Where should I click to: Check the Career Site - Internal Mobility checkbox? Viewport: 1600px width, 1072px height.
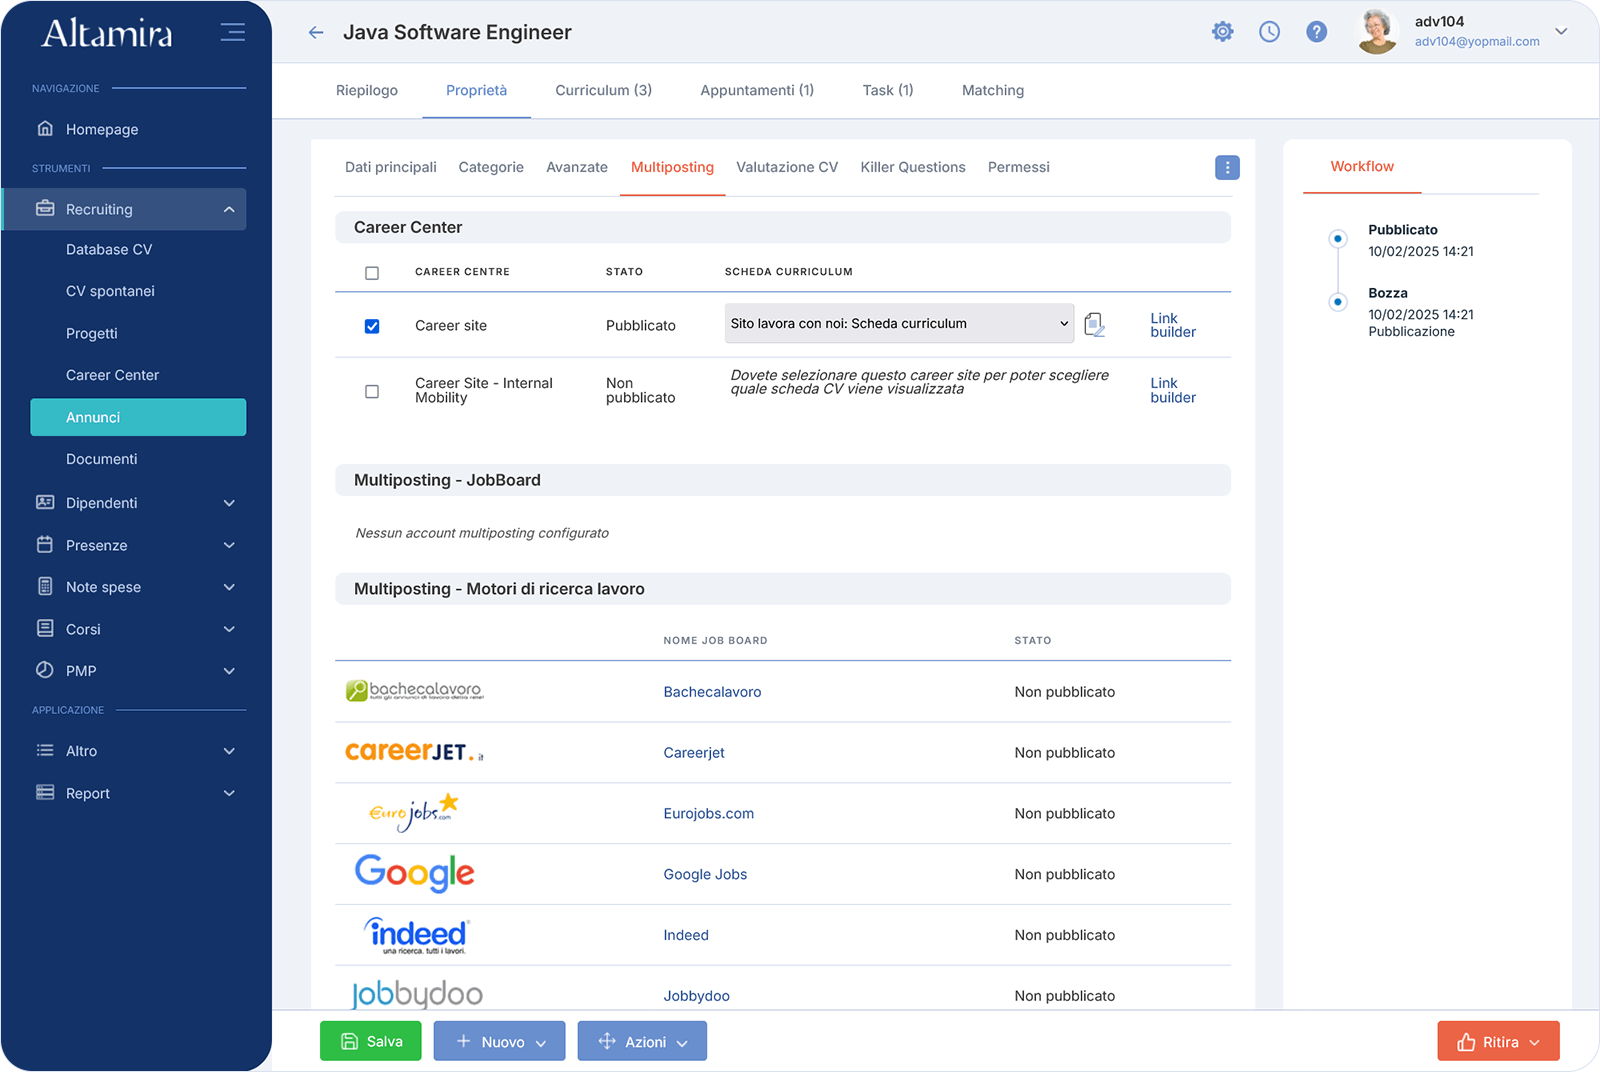pos(372,391)
